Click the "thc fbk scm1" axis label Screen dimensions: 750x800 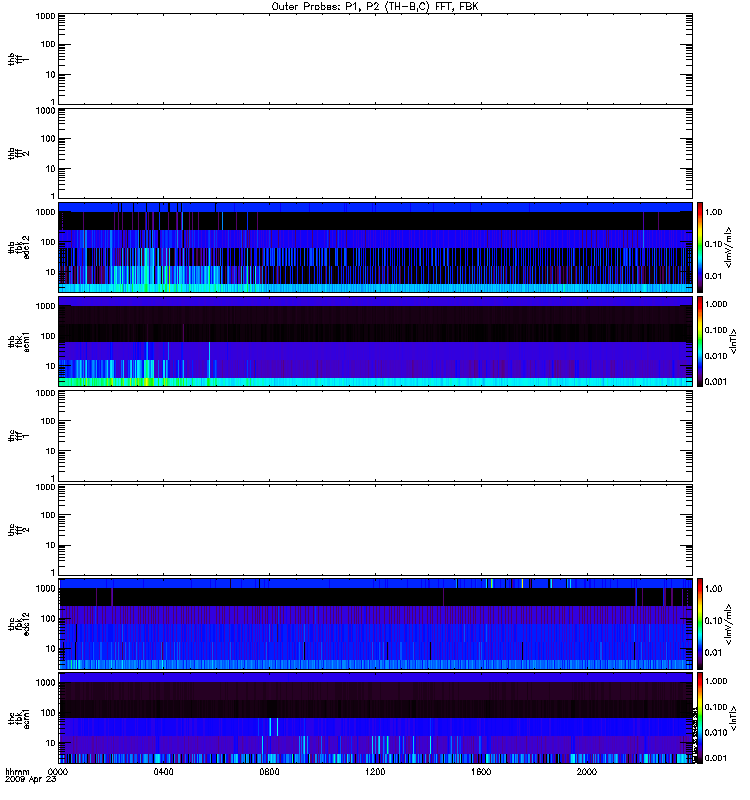(19, 718)
